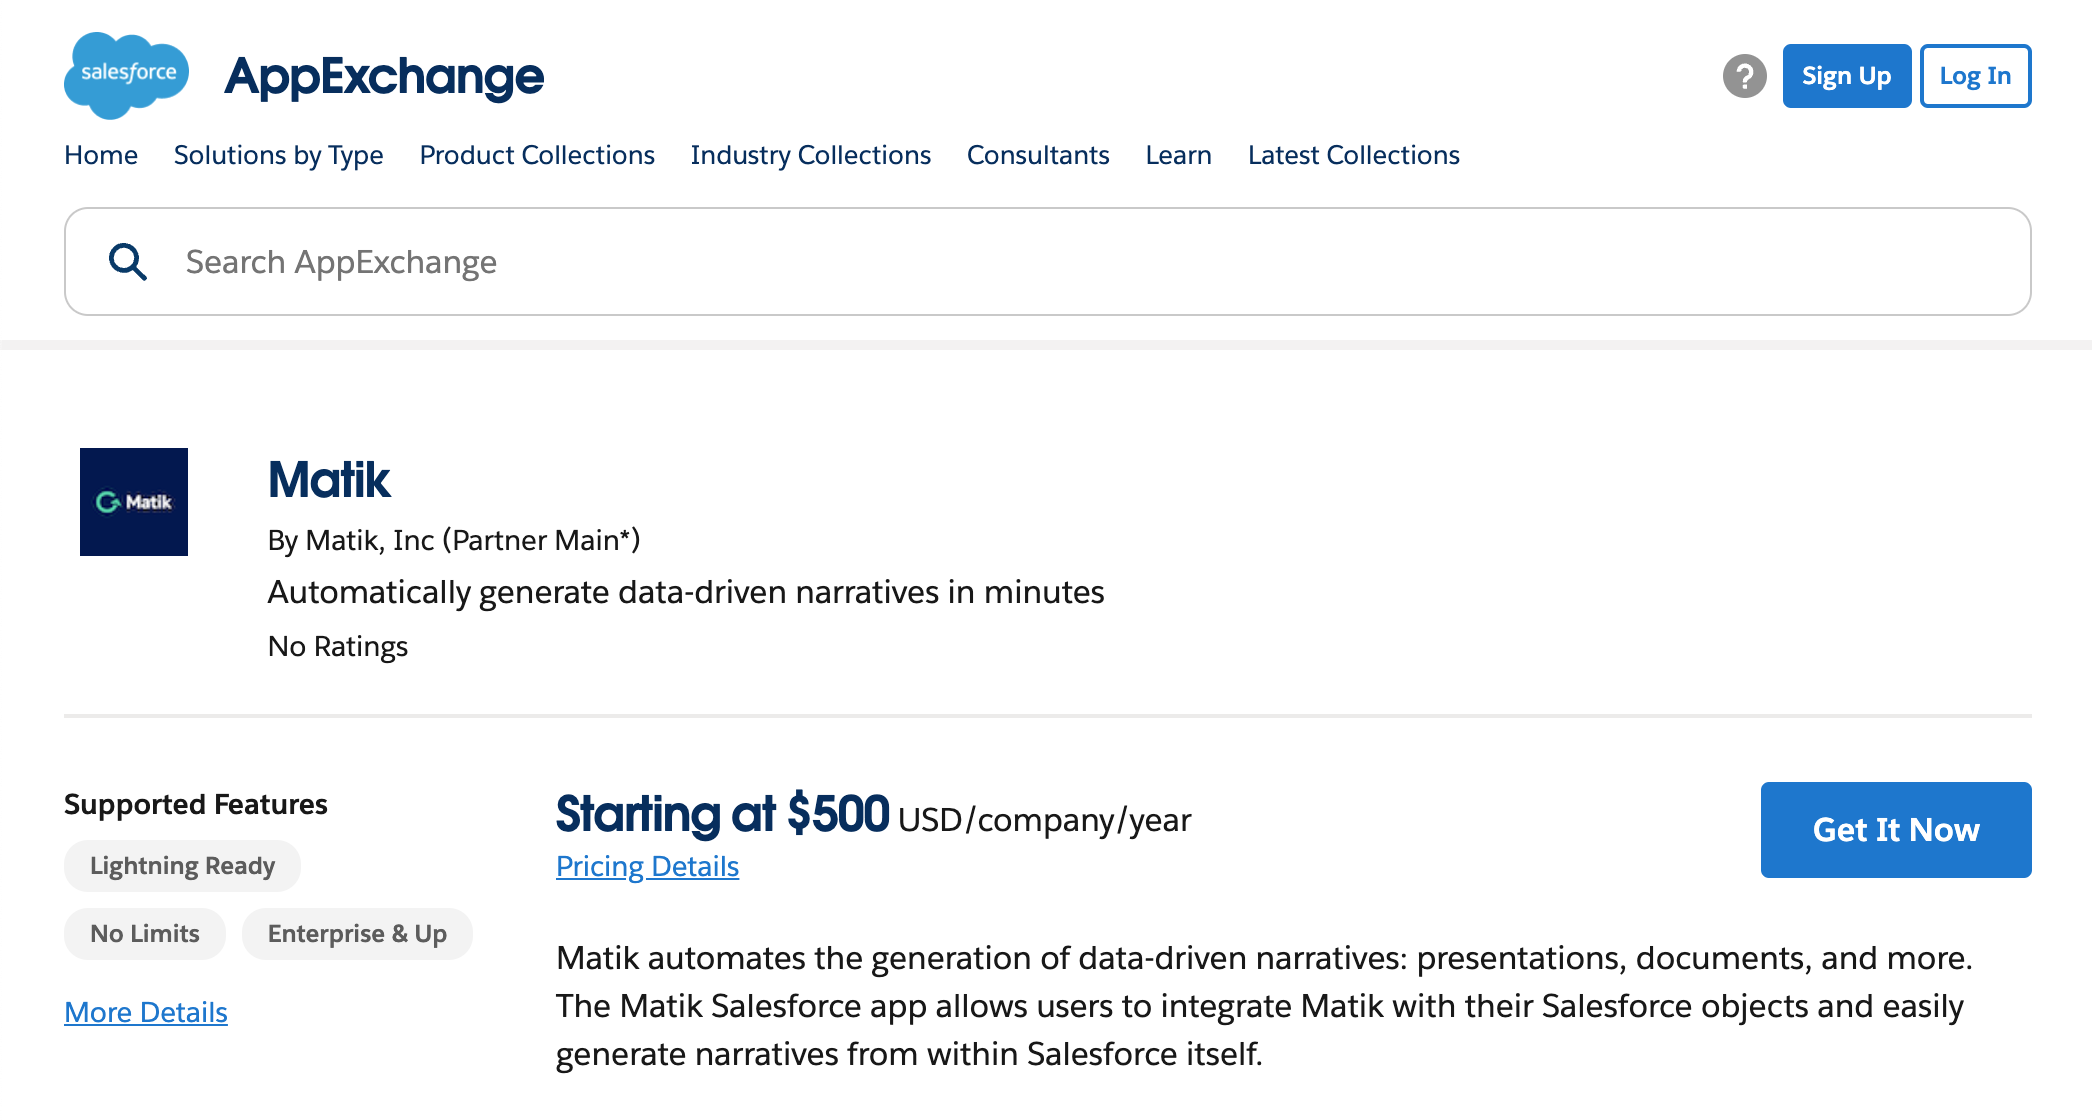Click the Matik app logo thumbnail
Image resolution: width=2092 pixels, height=1120 pixels.
(x=134, y=502)
